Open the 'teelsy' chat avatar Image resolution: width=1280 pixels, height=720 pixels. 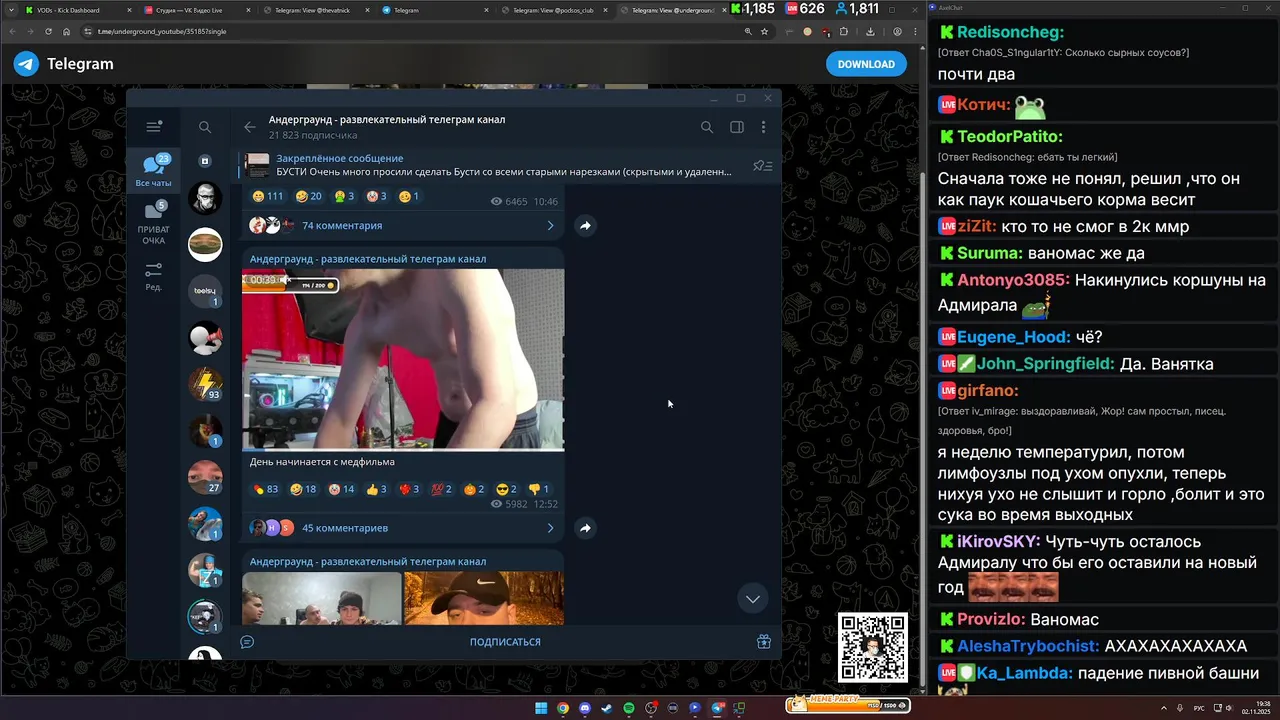[x=205, y=291]
